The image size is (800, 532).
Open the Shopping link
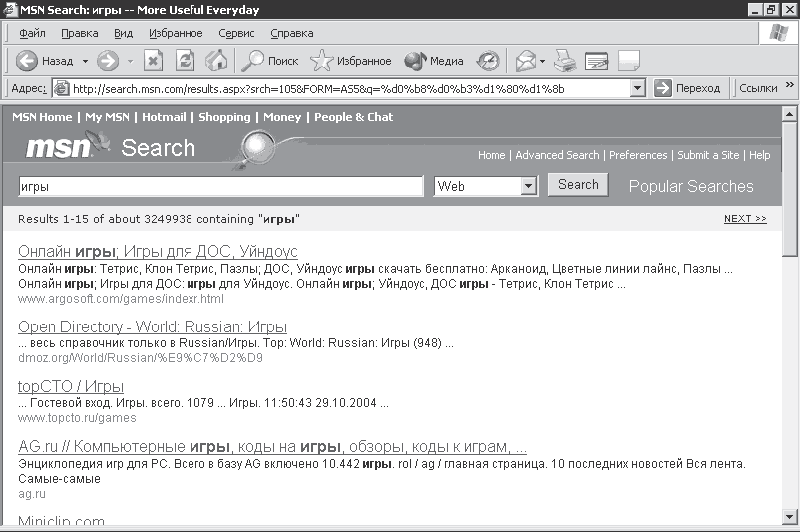click(x=224, y=117)
